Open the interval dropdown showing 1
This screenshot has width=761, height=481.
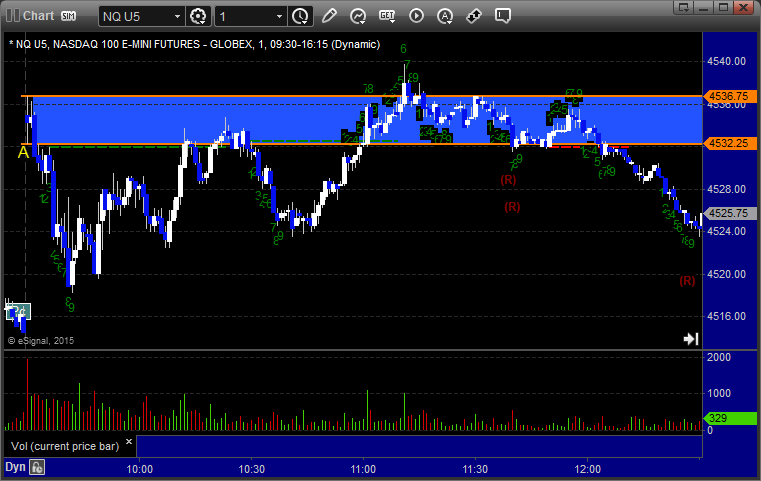coord(251,17)
